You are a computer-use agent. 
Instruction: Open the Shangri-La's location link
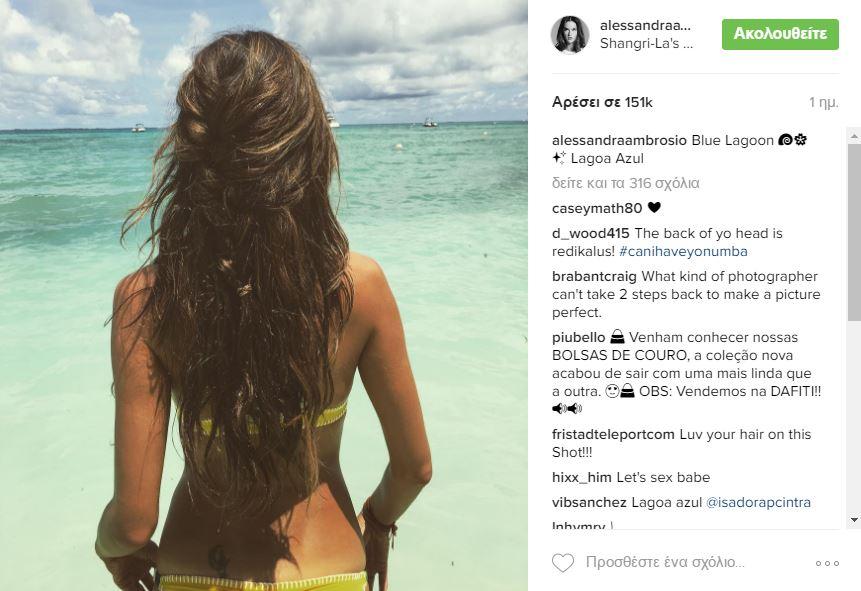tap(646, 43)
